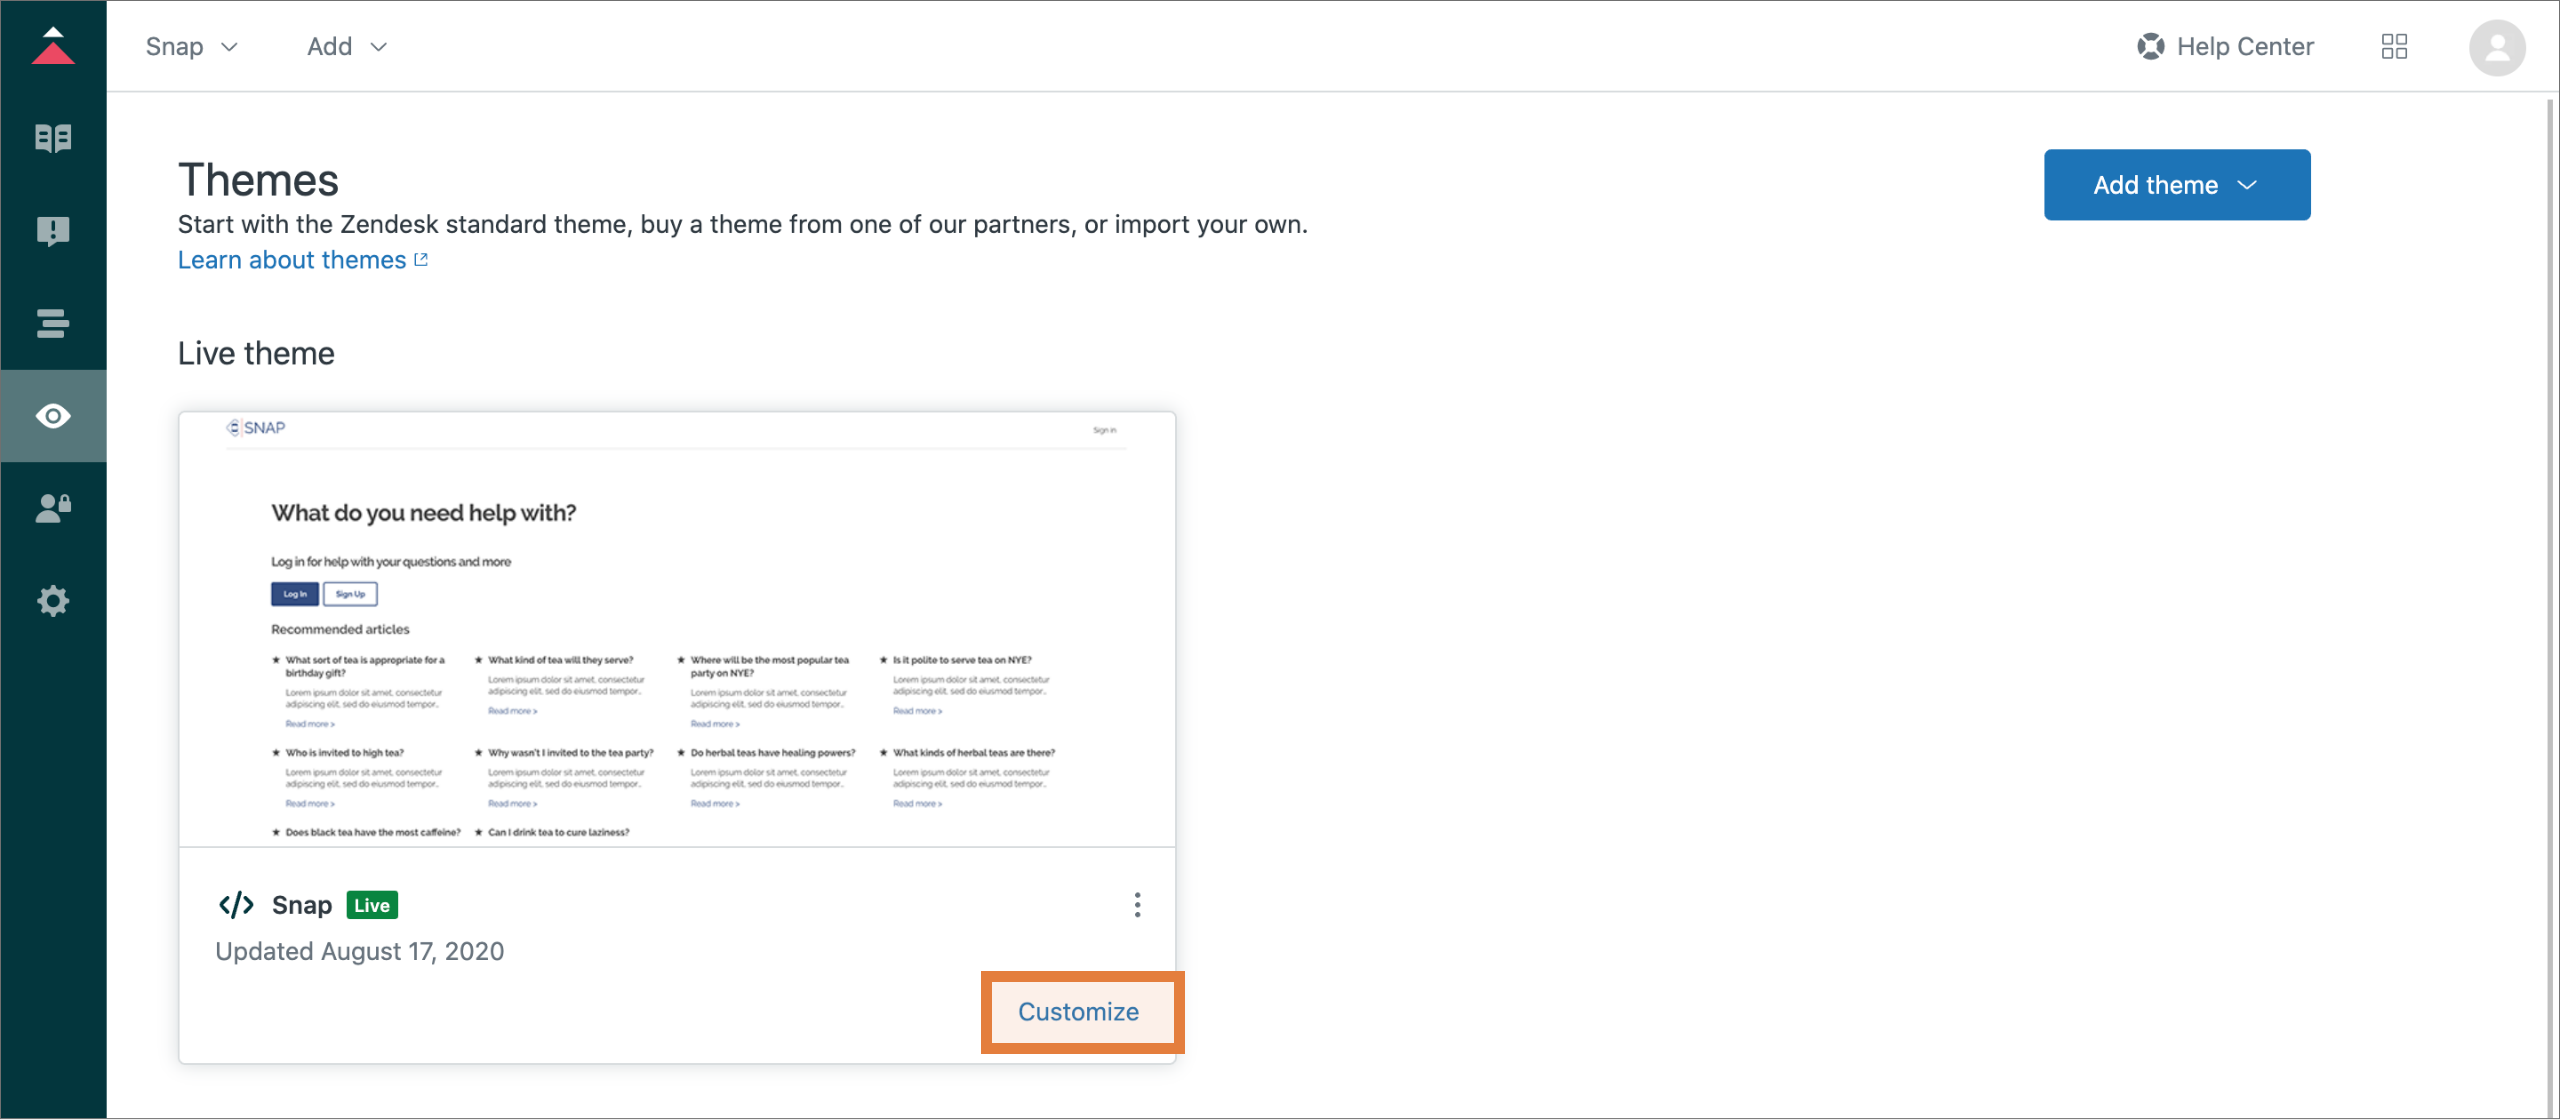
Task: Click the green Live badge
Action: coord(372,905)
